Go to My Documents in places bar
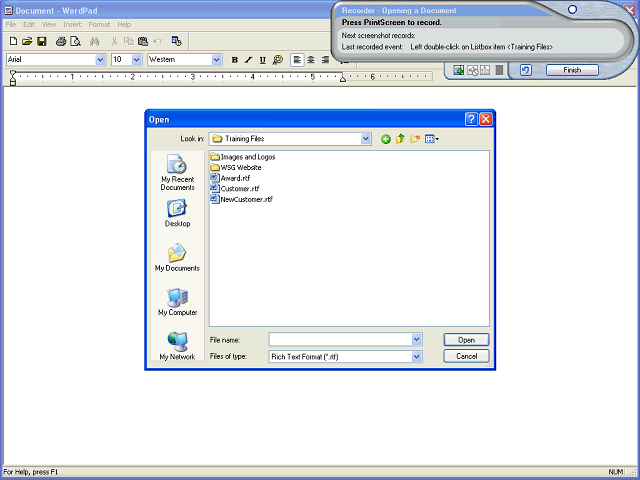This screenshot has height=480, width=640. [178, 258]
